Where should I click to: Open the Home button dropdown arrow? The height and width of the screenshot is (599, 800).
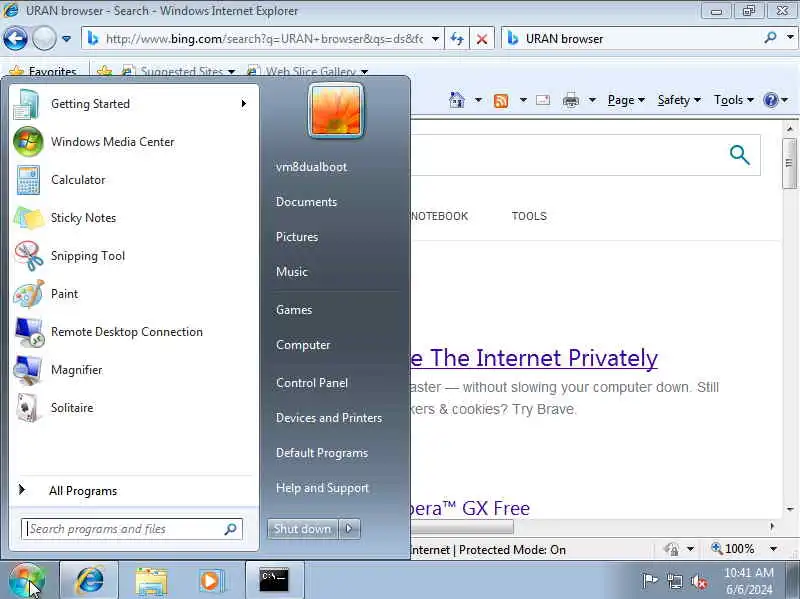(478, 100)
